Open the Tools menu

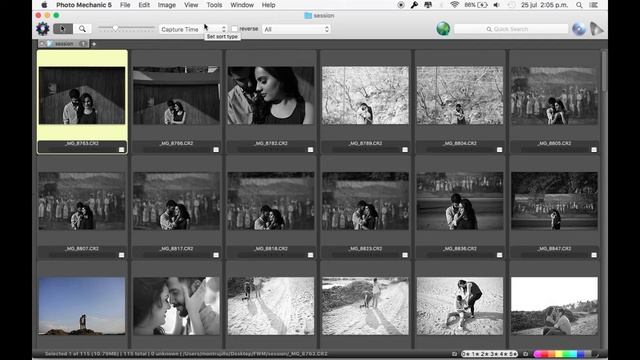(214, 5)
